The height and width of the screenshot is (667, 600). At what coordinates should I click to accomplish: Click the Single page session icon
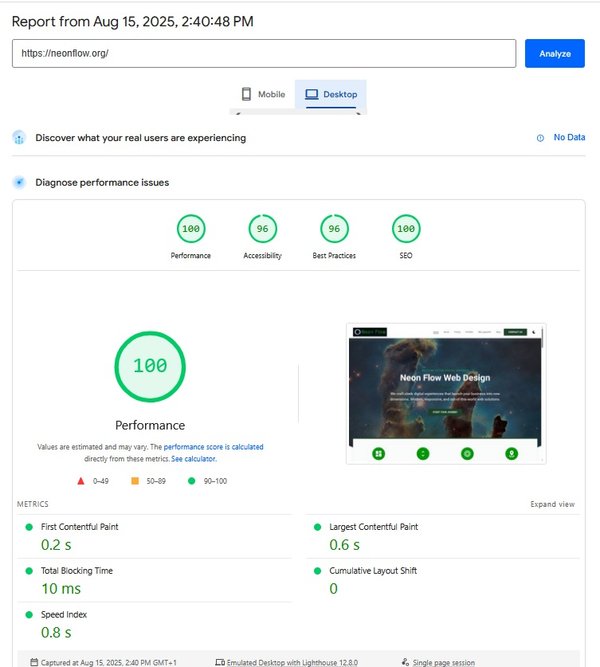pos(405,662)
